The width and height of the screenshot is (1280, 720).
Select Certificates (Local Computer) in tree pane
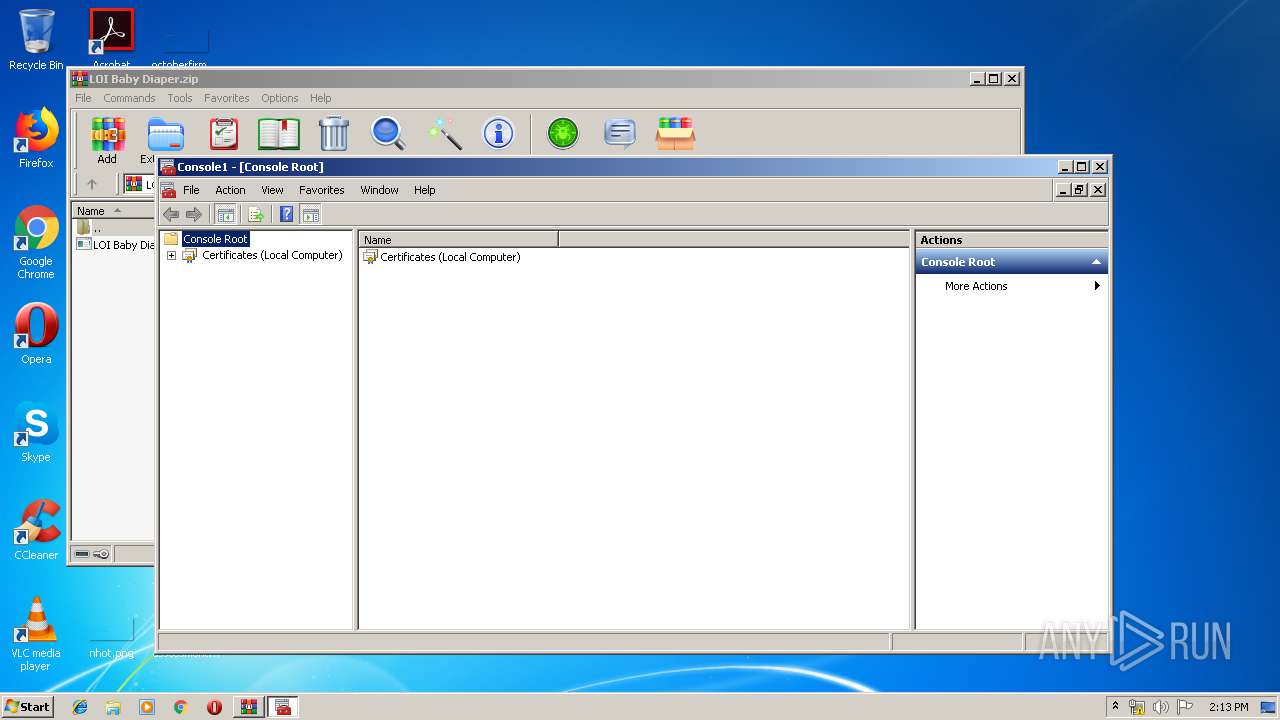[x=272, y=255]
